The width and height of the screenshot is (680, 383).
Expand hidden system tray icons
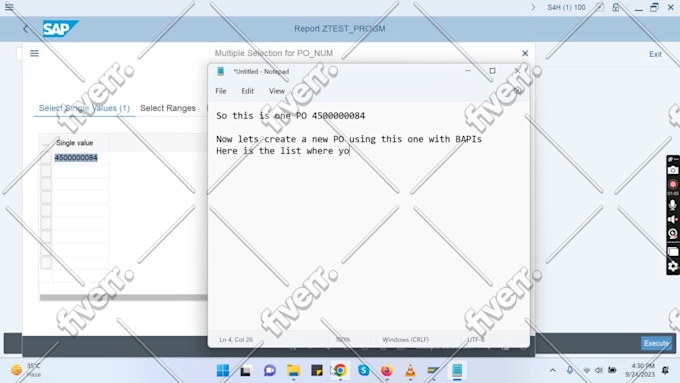552,370
